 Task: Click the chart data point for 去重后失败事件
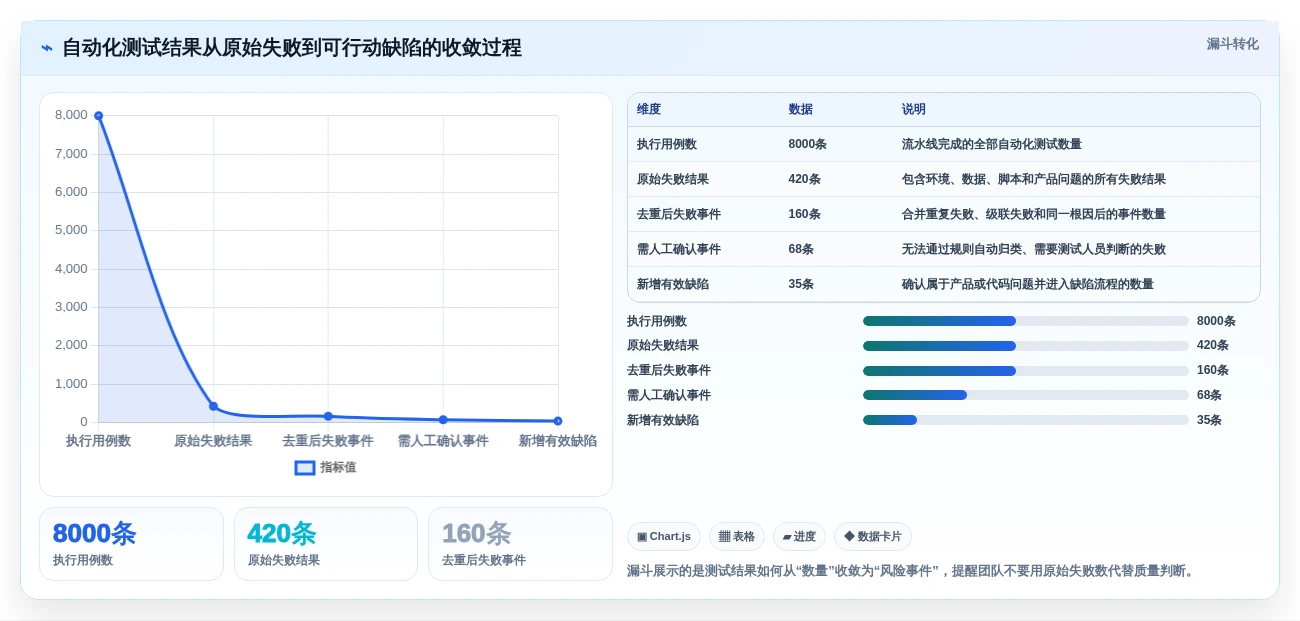coord(328,416)
